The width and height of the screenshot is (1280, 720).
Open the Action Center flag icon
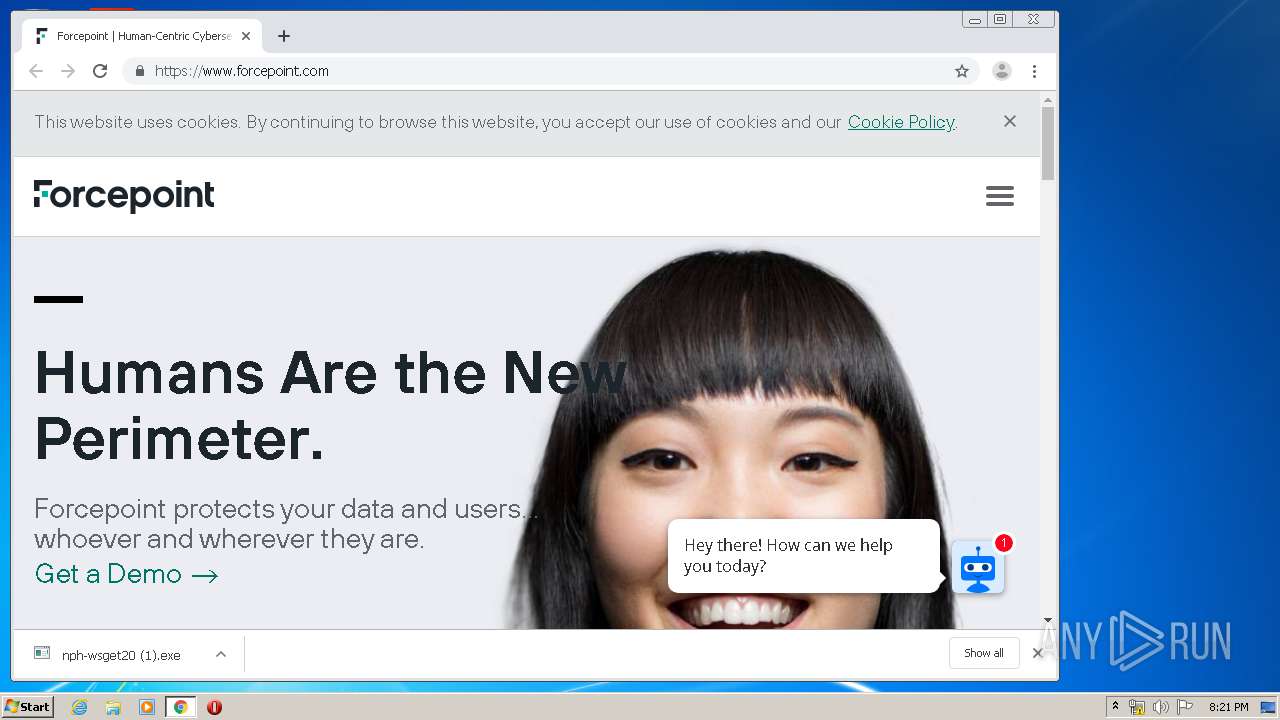click(x=1185, y=707)
